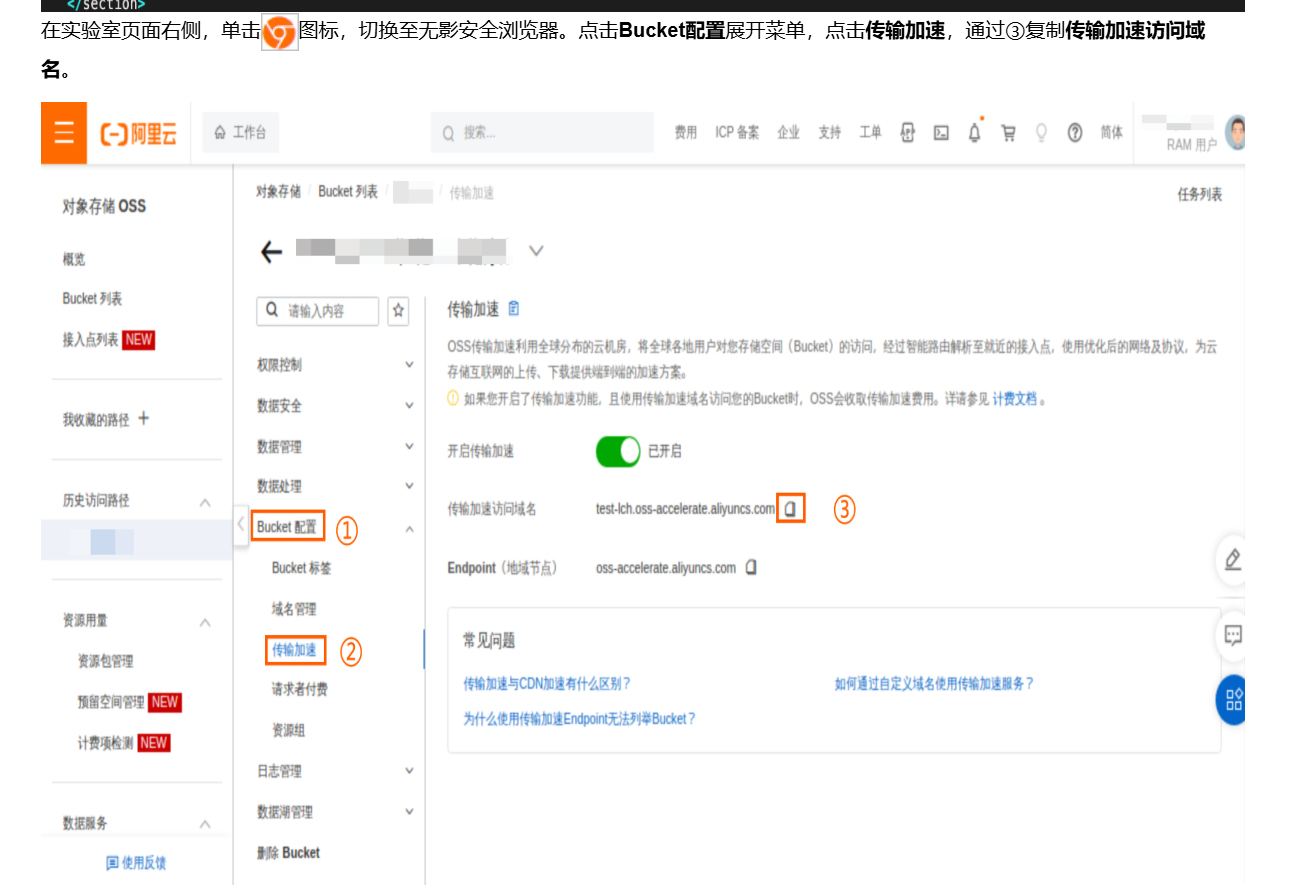The width and height of the screenshot is (1300, 885).
Task: Click 使用反馈 at sidebar bottom
Action: (x=137, y=863)
